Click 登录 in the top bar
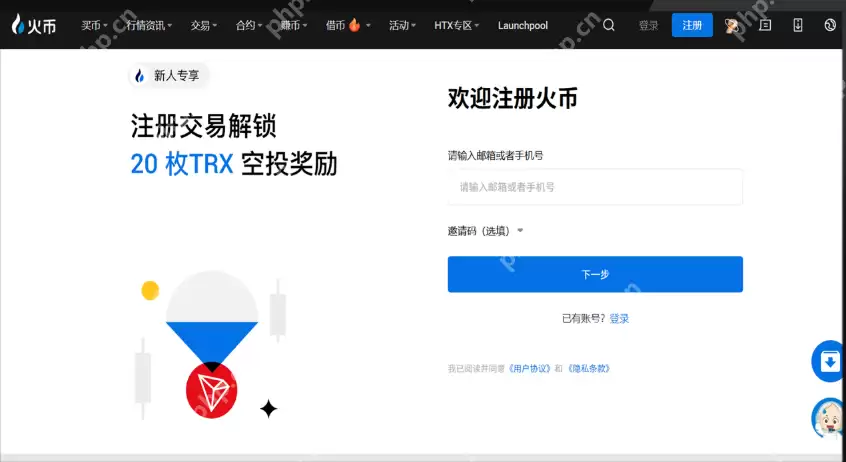Screen dimensions: 846x462 pos(648,25)
